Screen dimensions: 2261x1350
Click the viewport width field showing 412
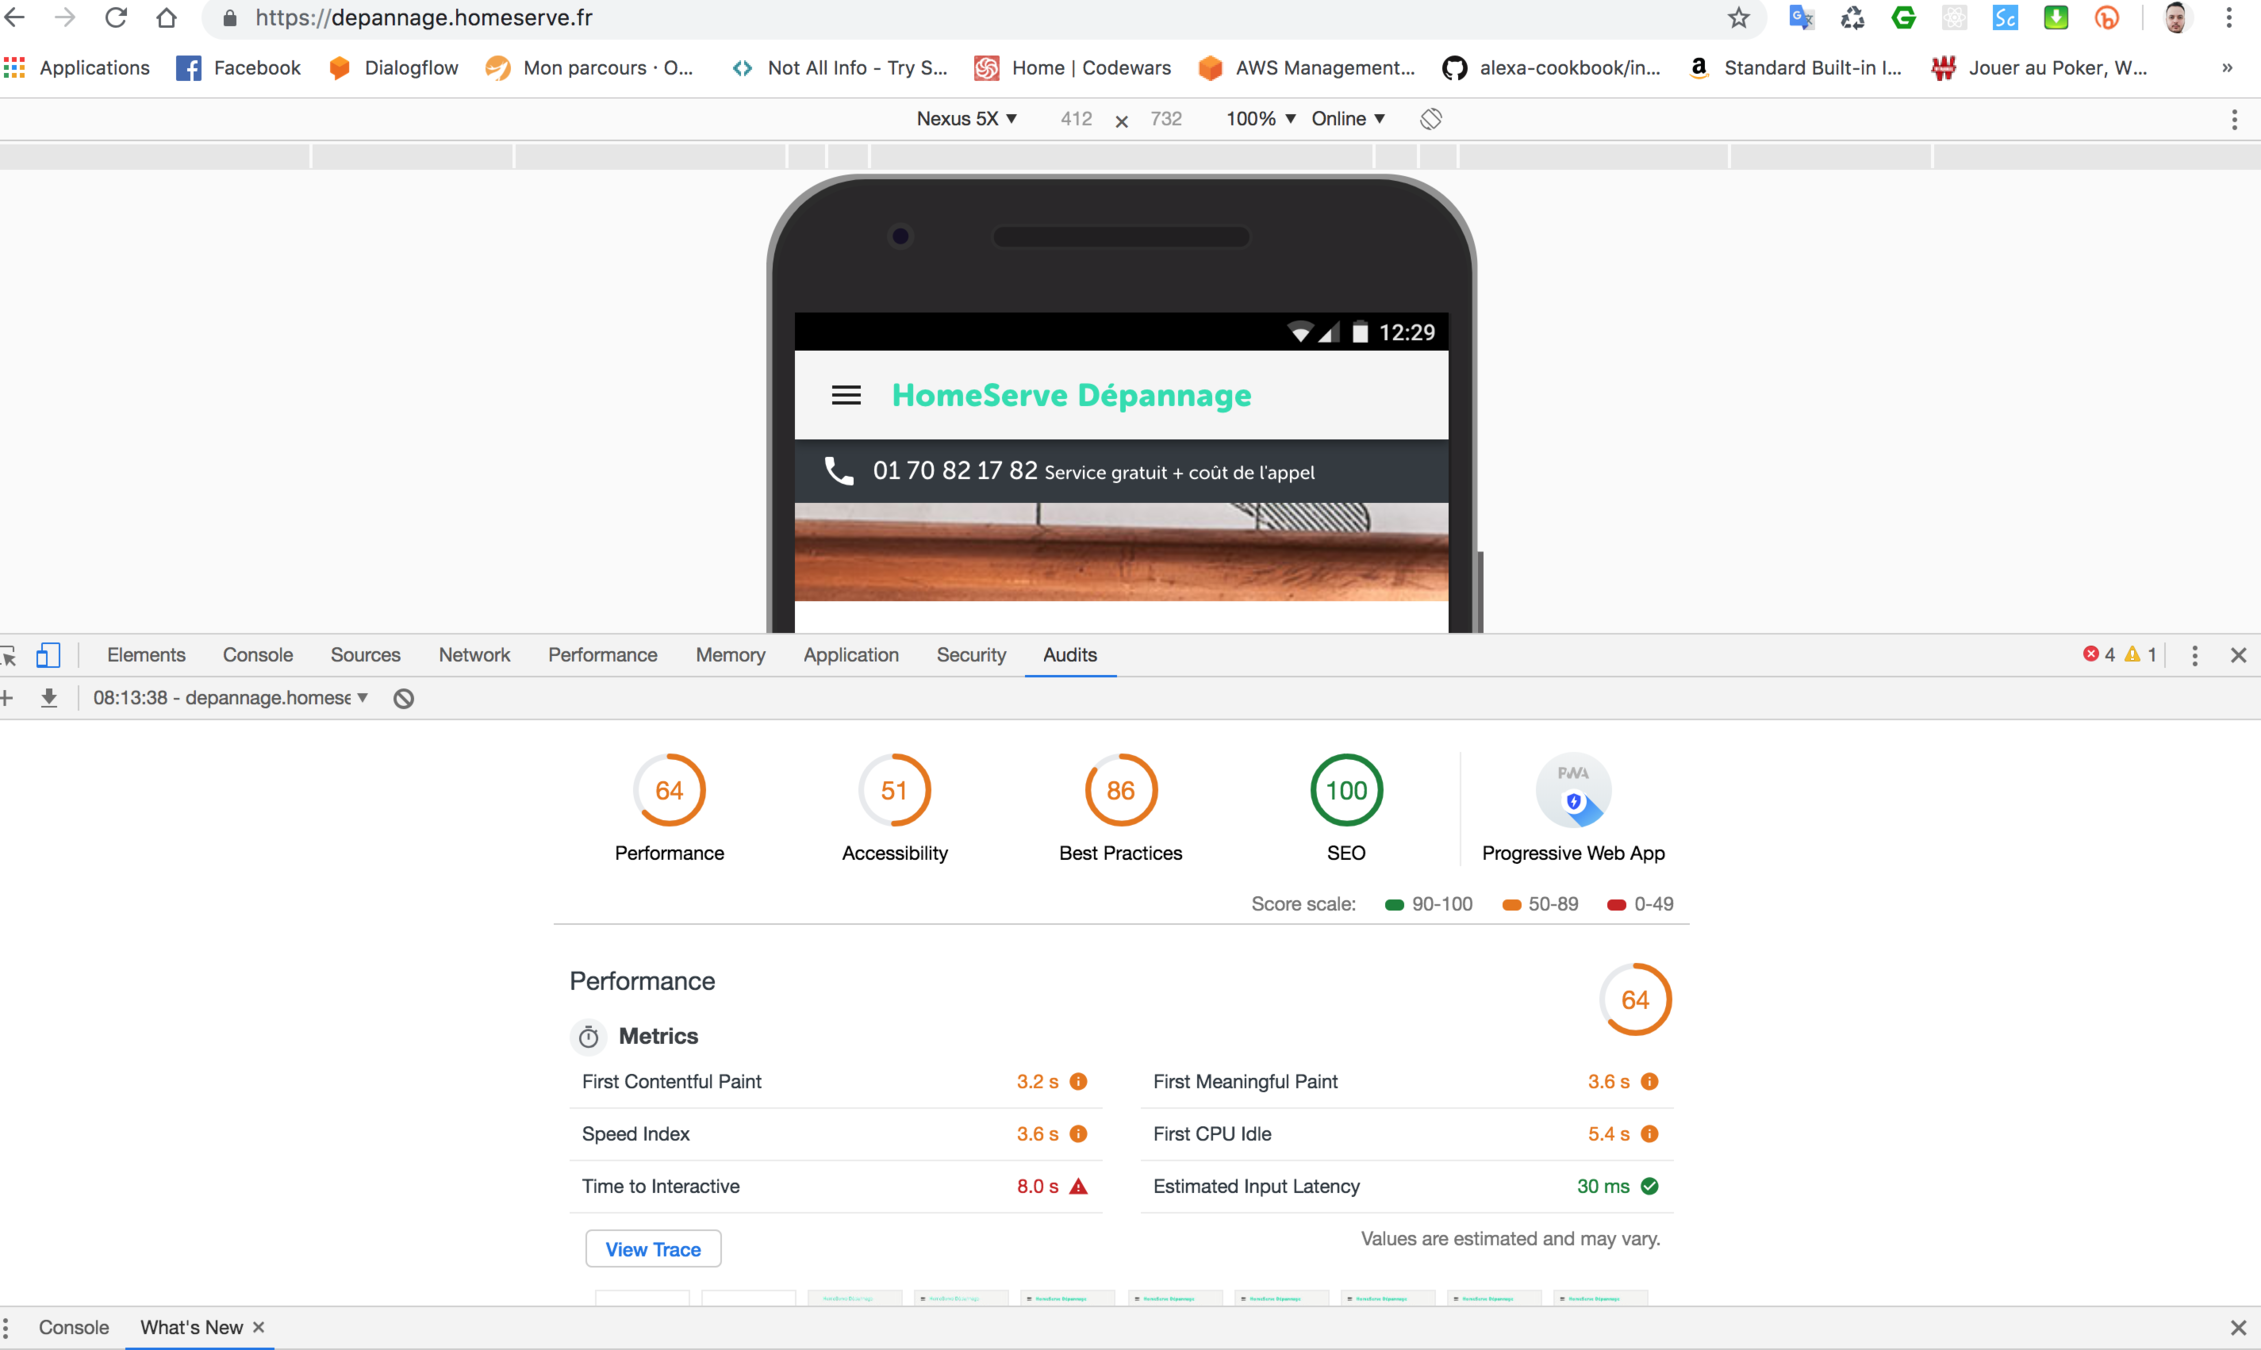coord(1076,119)
